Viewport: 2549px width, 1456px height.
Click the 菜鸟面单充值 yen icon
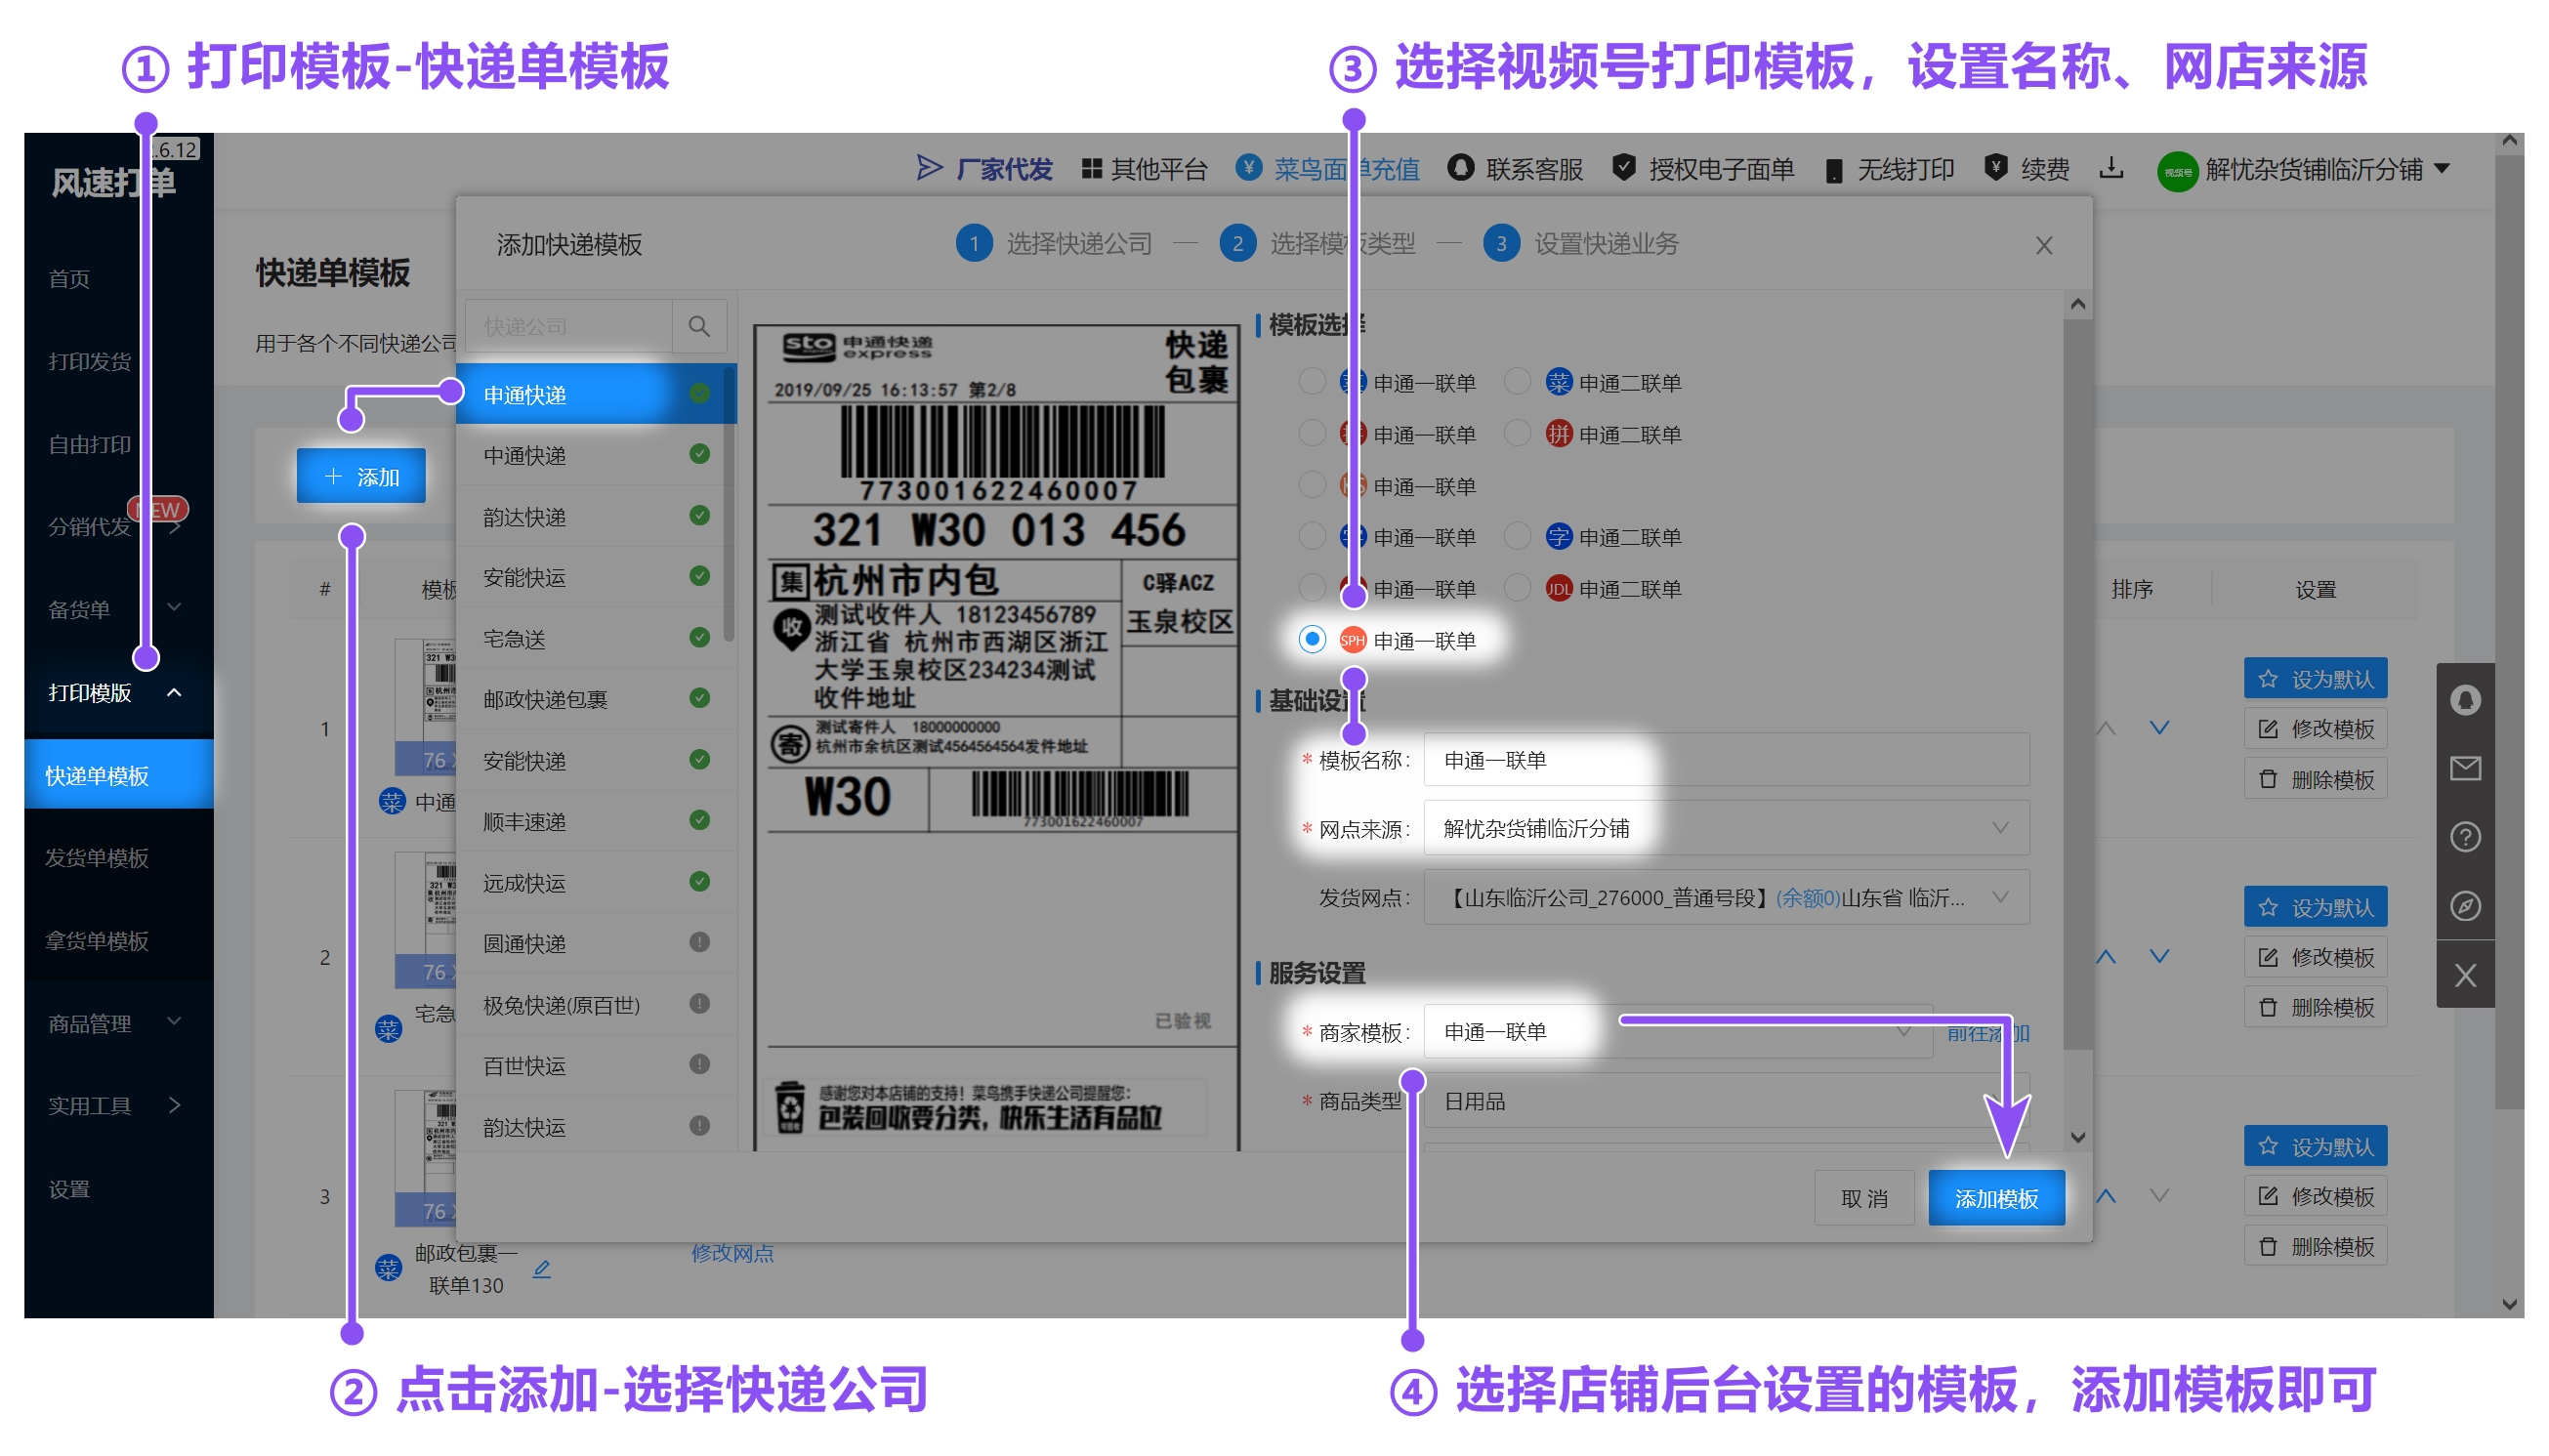(x=1248, y=167)
